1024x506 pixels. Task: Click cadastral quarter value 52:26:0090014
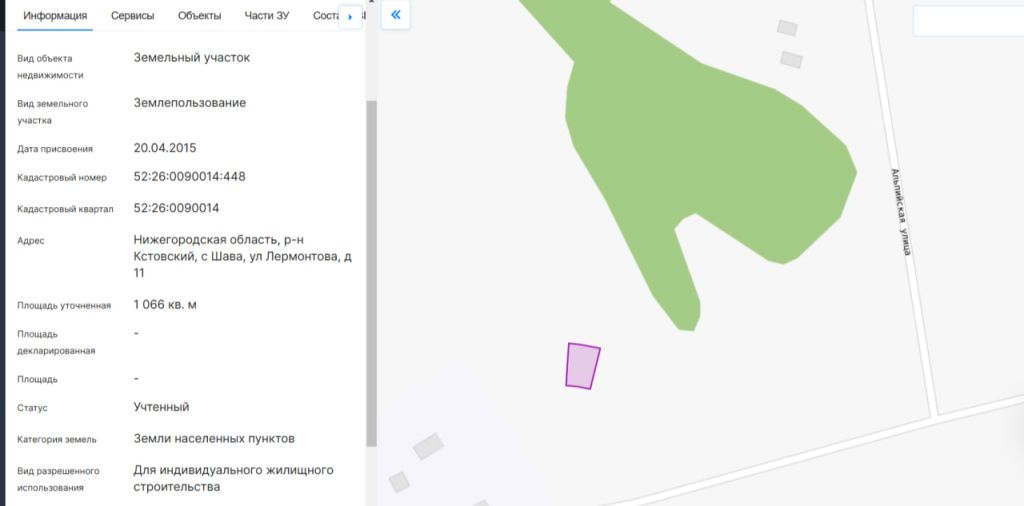tap(176, 208)
